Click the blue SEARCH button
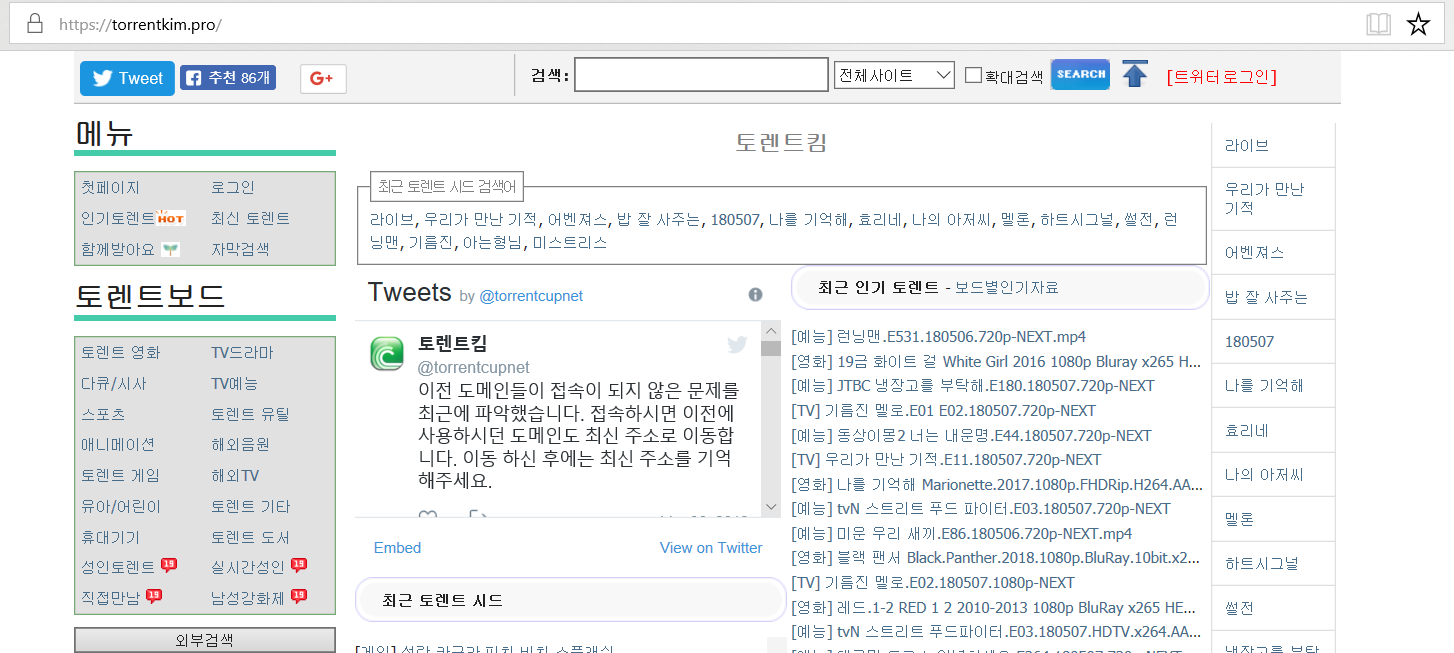The image size is (1454, 653). point(1080,74)
